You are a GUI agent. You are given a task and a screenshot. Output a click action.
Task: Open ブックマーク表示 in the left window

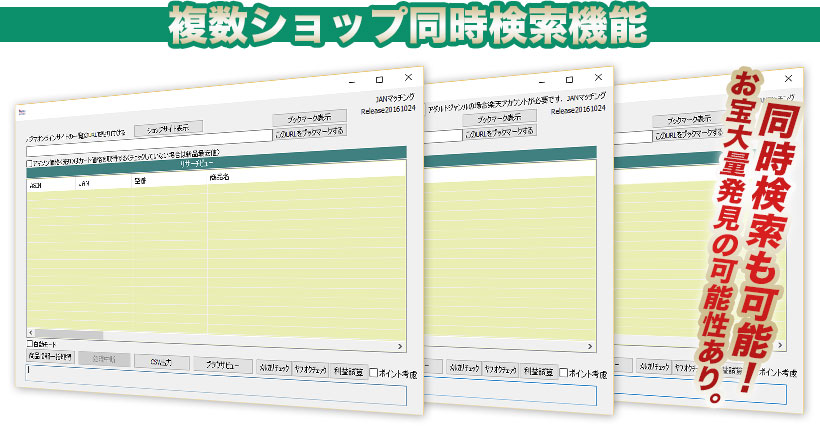pos(309,117)
